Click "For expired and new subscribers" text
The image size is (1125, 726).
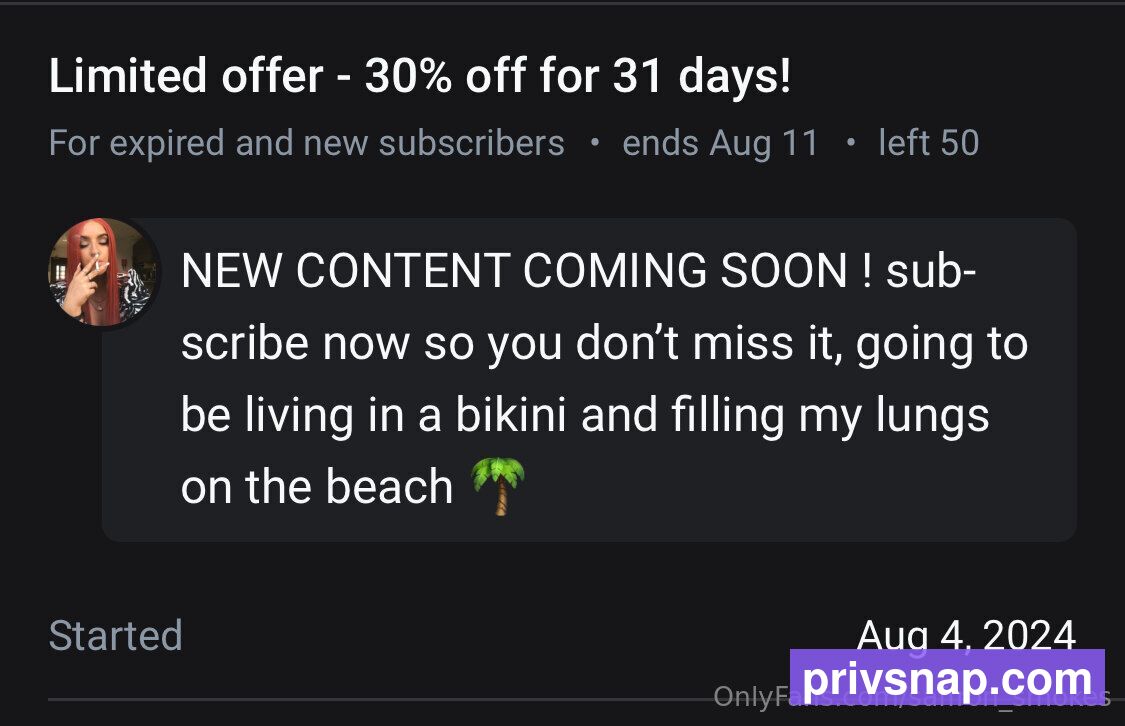[x=307, y=143]
